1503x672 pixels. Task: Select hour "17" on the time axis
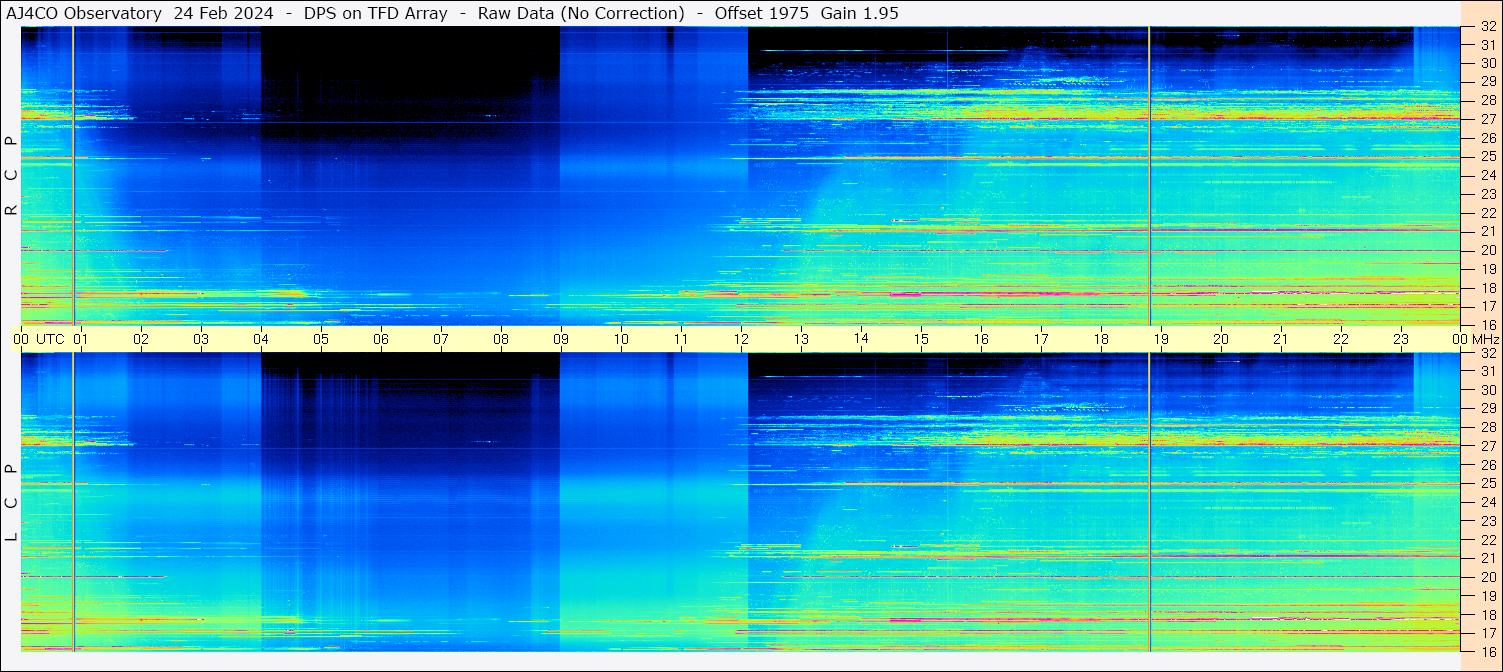click(1041, 339)
